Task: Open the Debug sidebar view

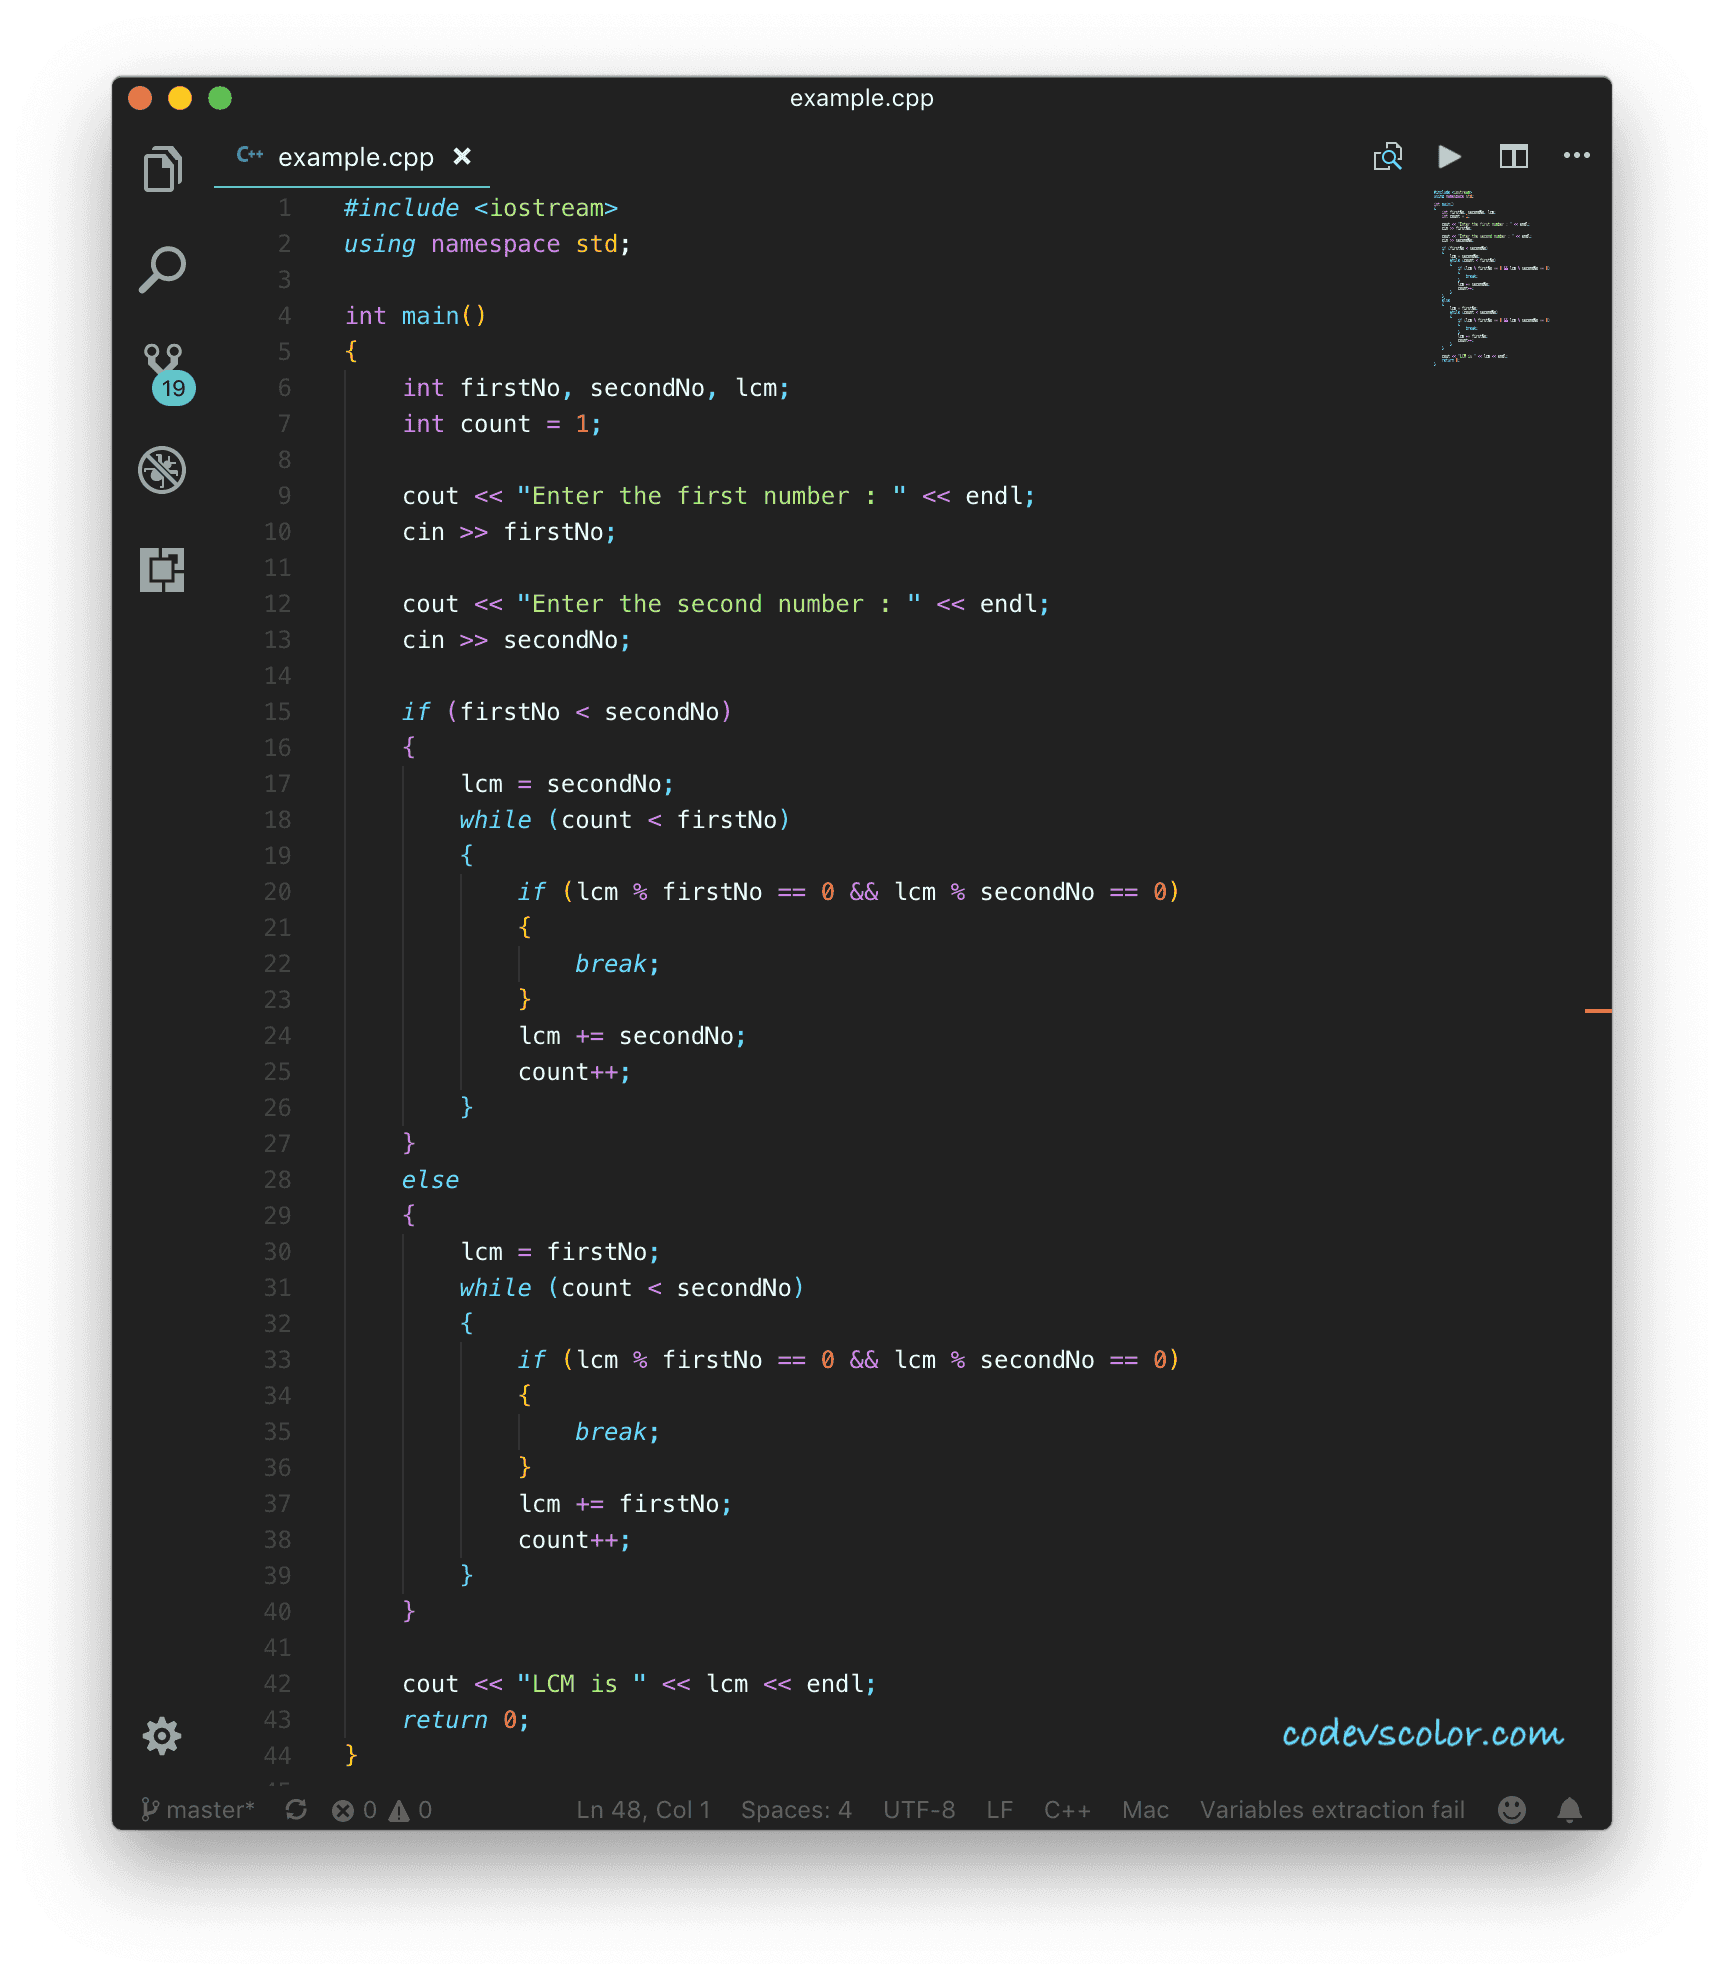Action: pyautogui.click(x=162, y=470)
